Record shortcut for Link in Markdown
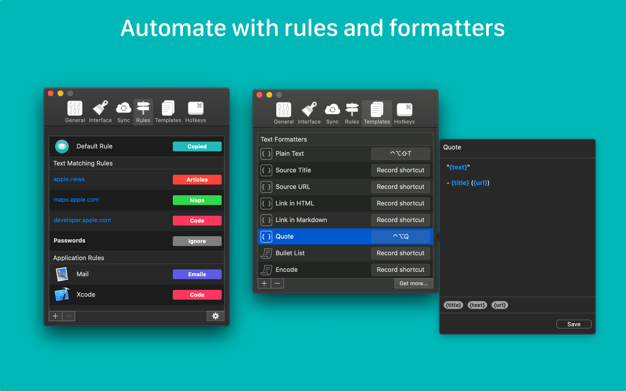The width and height of the screenshot is (626, 391). [x=400, y=220]
